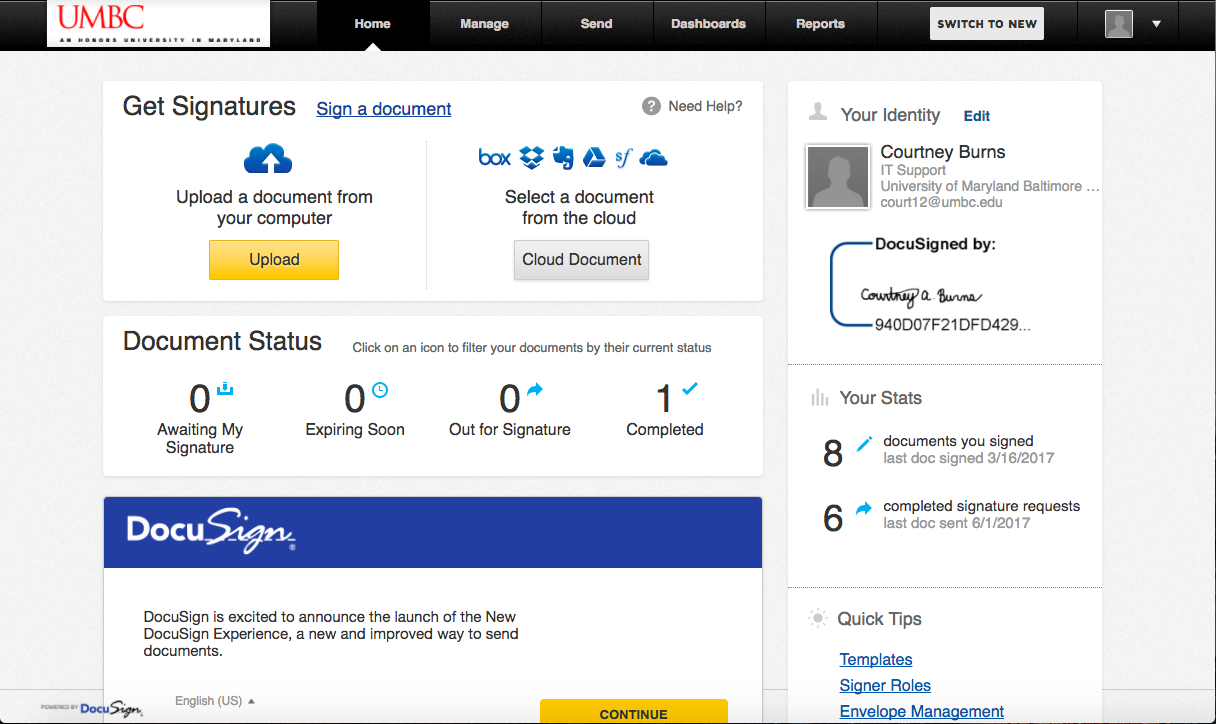
Task: Open the Manage tab
Action: pyautogui.click(x=484, y=24)
